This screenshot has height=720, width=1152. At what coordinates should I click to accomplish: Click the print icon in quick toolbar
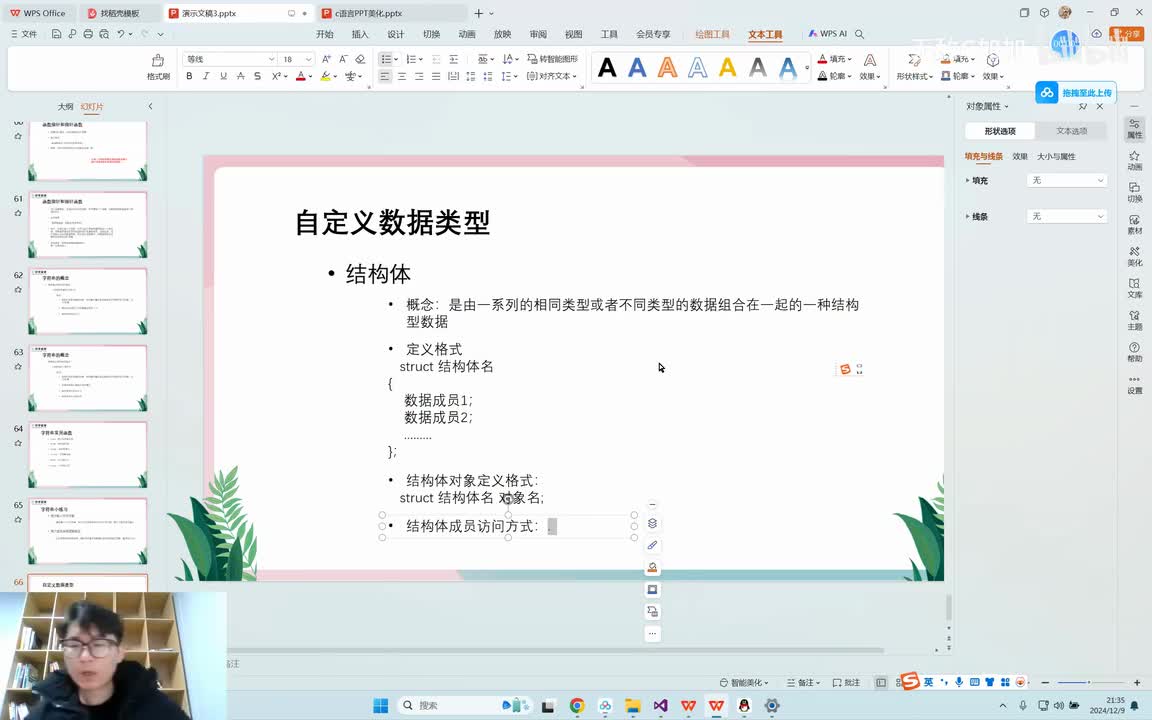(x=88, y=34)
